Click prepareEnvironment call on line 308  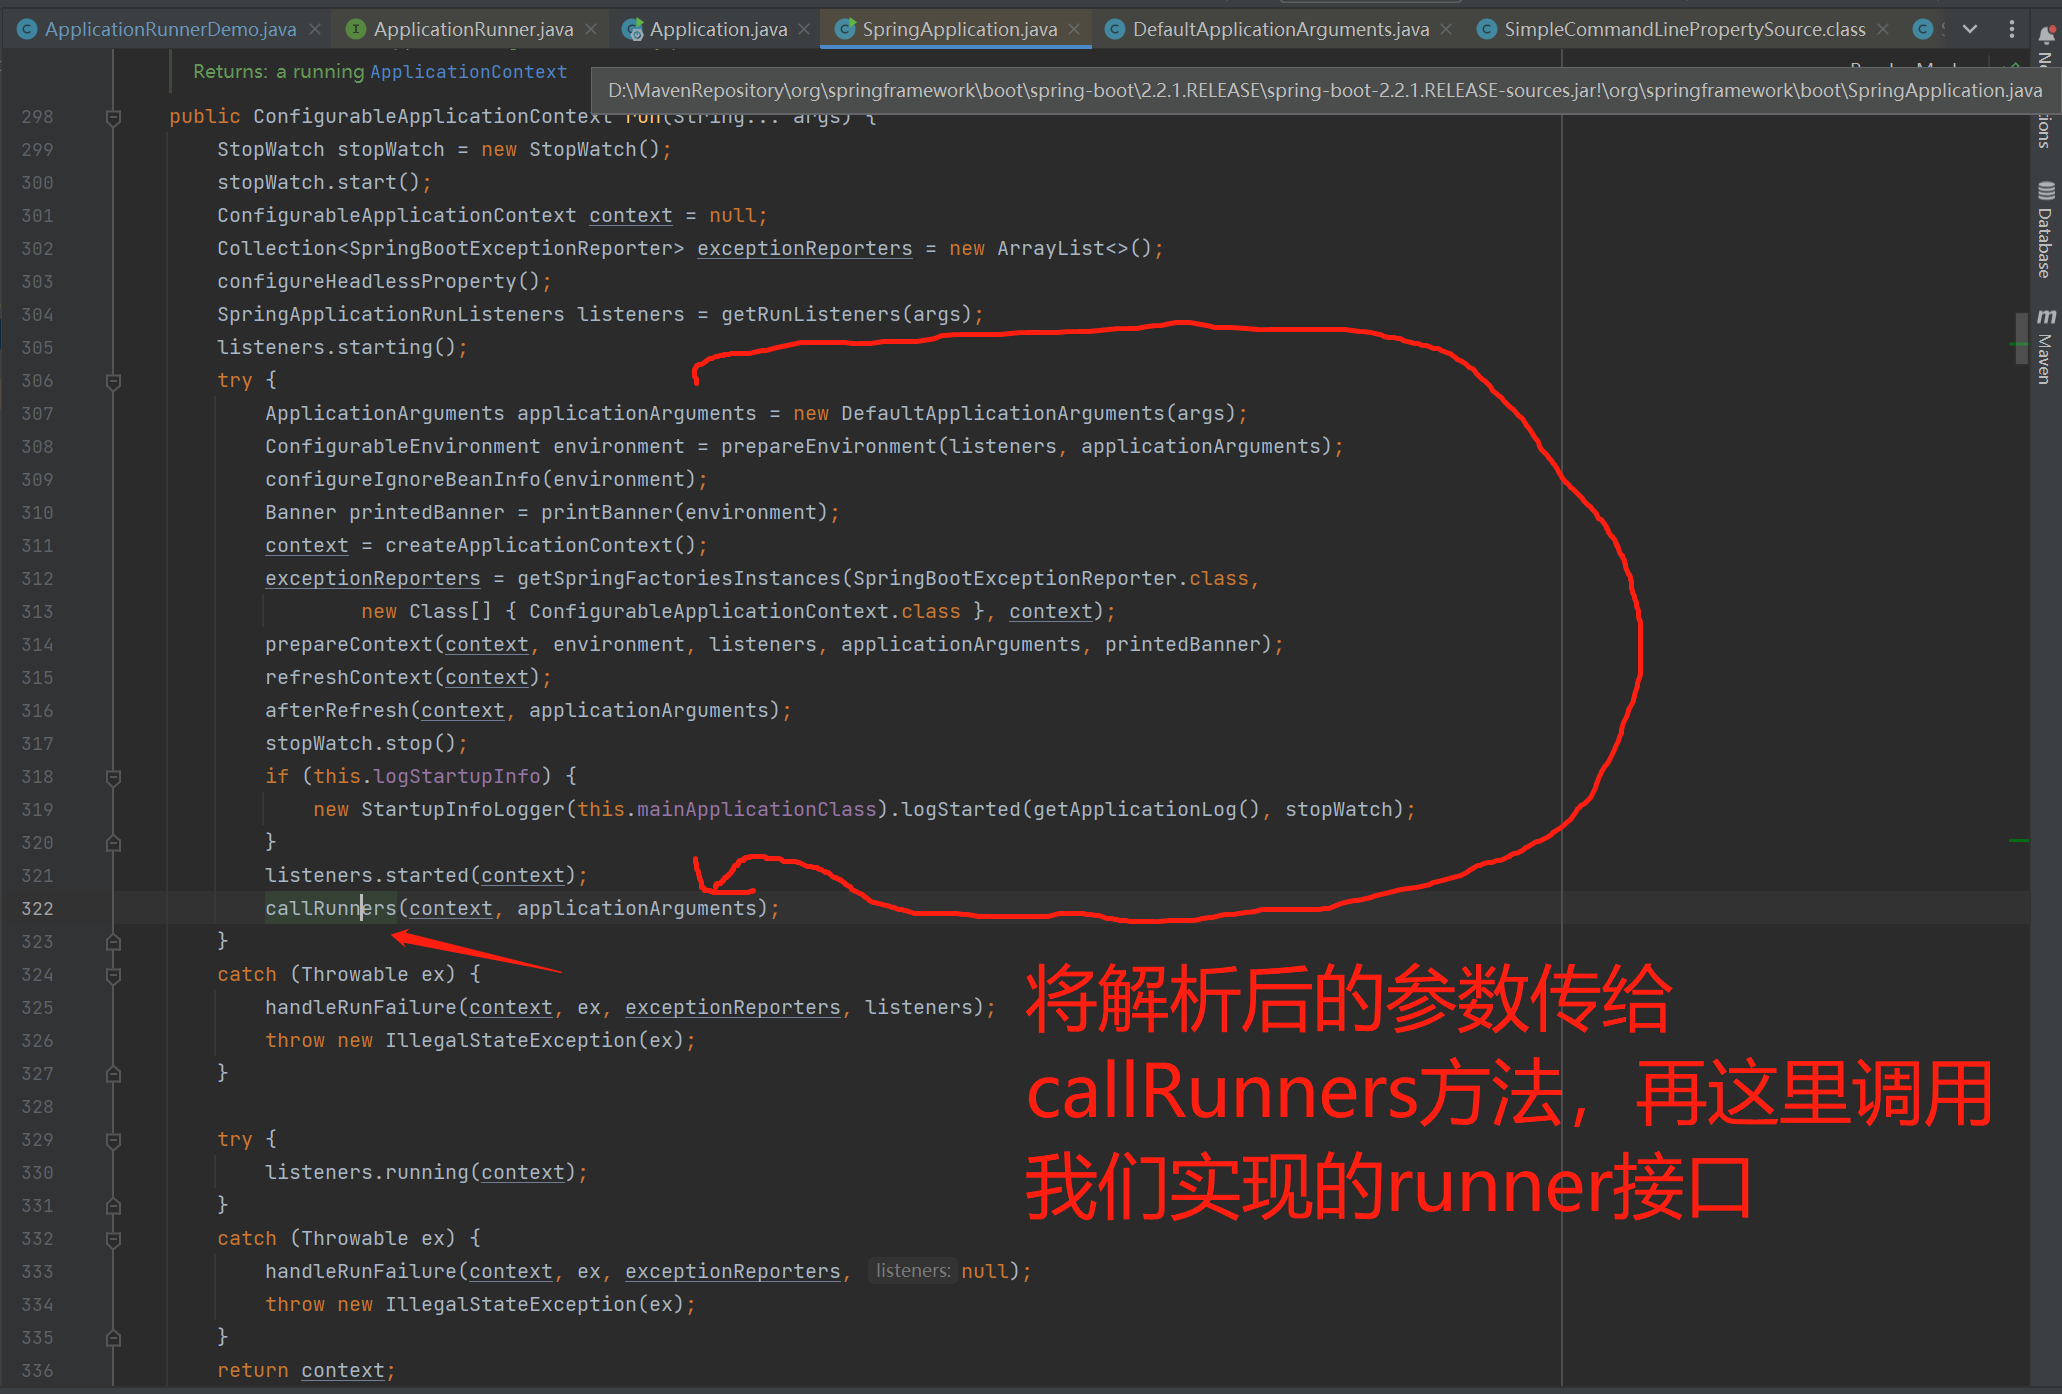click(829, 446)
